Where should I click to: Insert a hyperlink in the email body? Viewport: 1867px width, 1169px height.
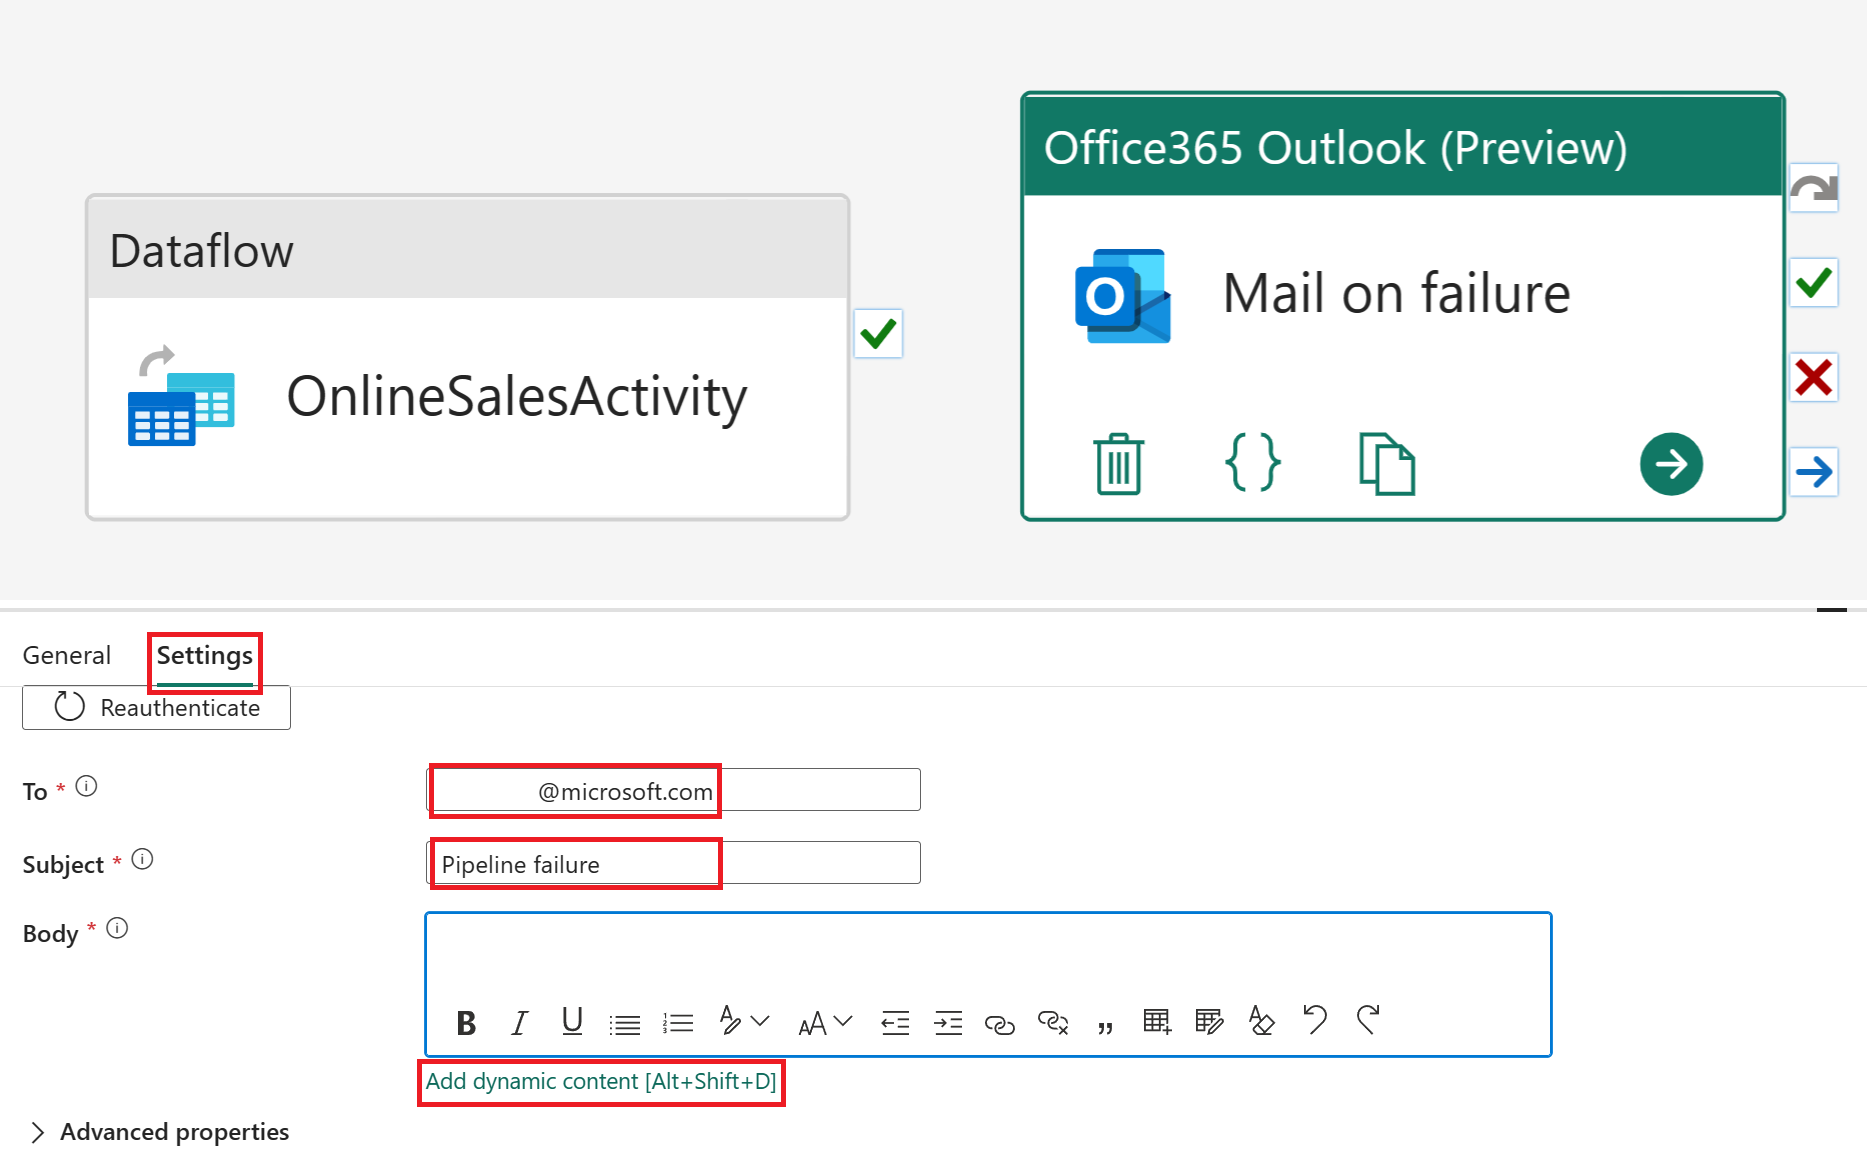point(1000,1022)
